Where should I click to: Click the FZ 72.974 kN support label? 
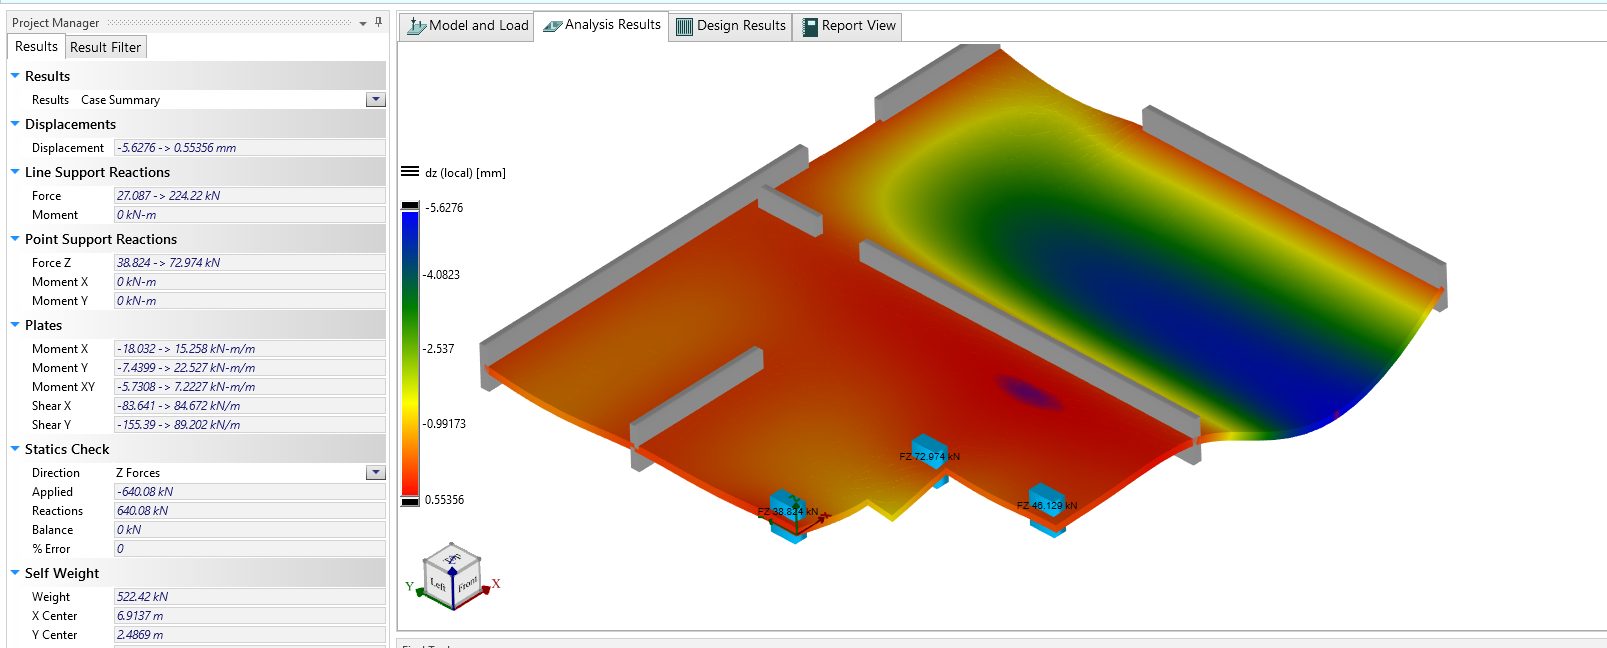[929, 457]
